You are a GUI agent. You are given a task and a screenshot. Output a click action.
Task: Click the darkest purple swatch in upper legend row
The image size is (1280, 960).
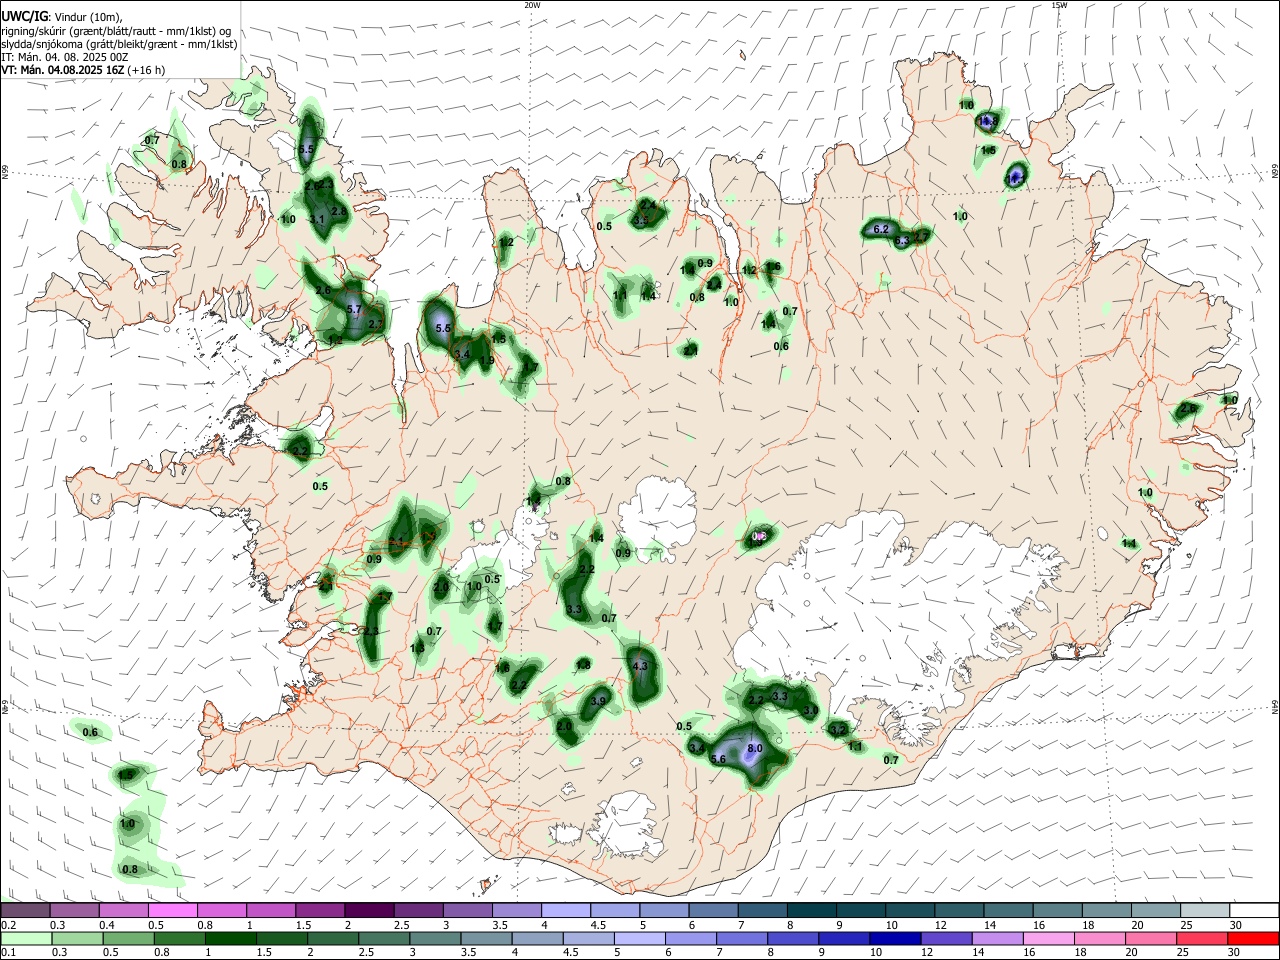(x=368, y=910)
